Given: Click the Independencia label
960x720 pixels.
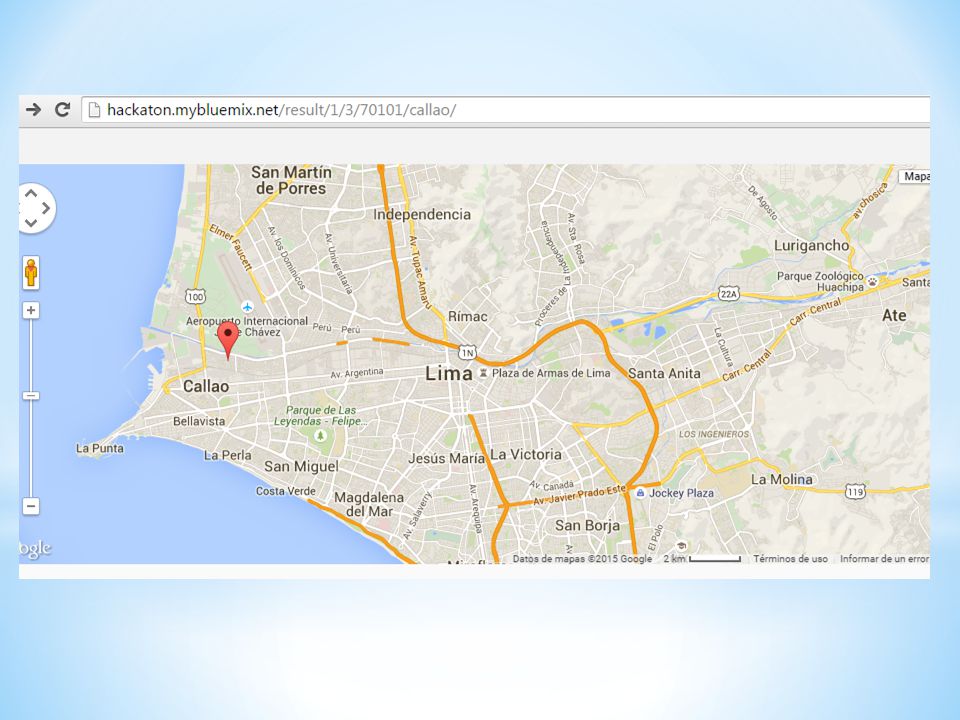Looking at the screenshot, I should coord(422,214).
